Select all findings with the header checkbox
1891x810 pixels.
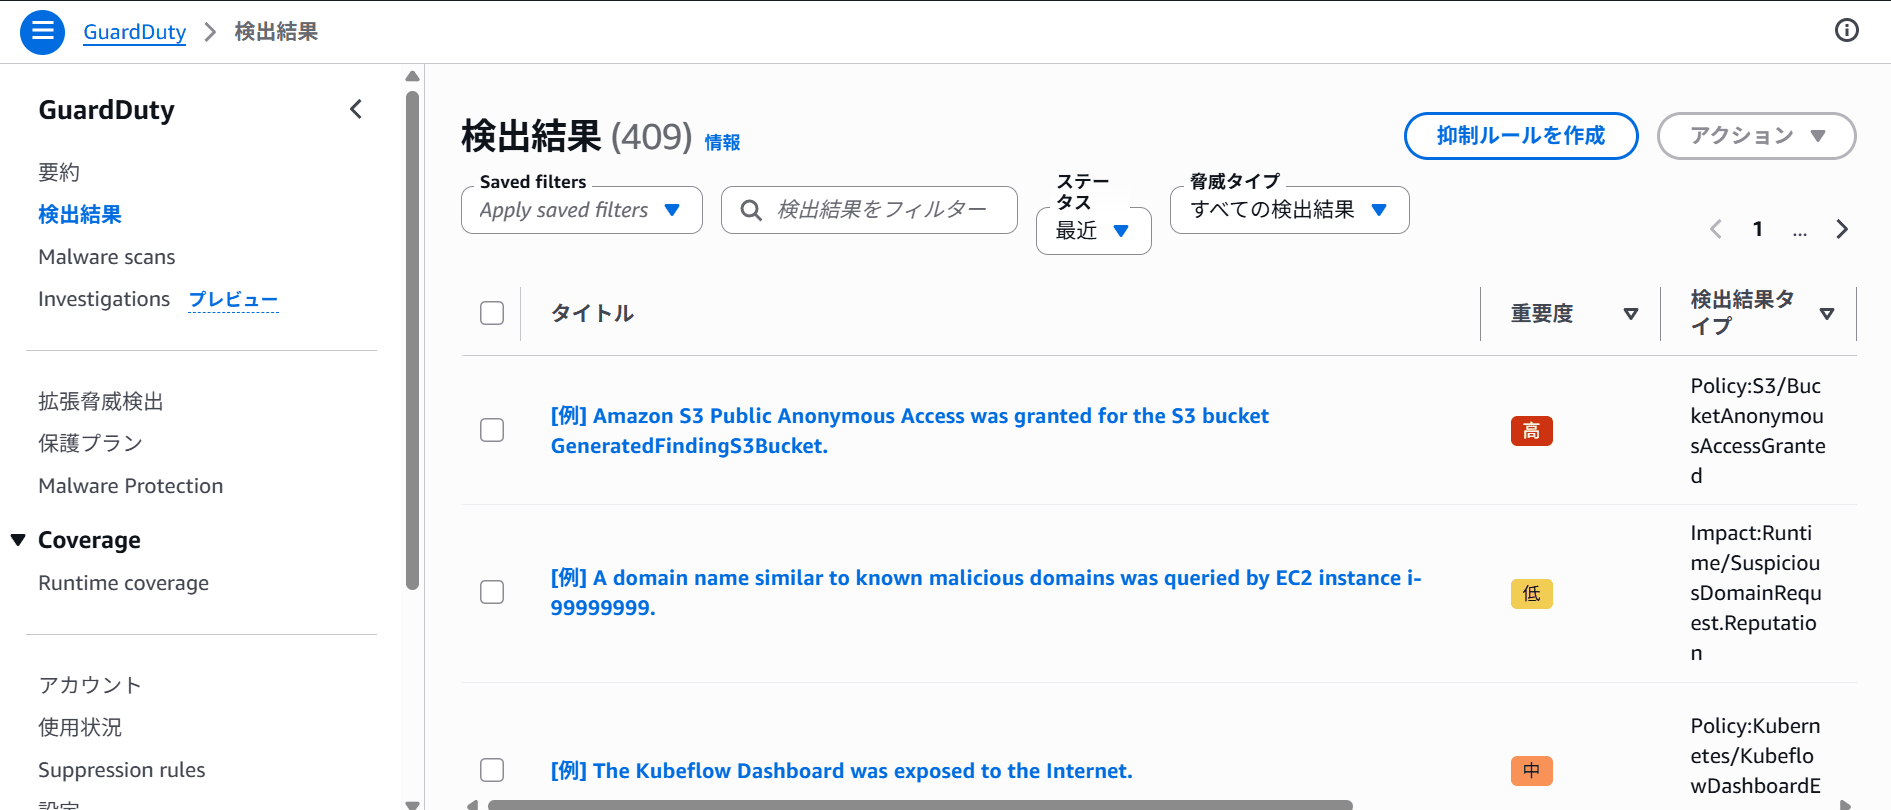(492, 313)
